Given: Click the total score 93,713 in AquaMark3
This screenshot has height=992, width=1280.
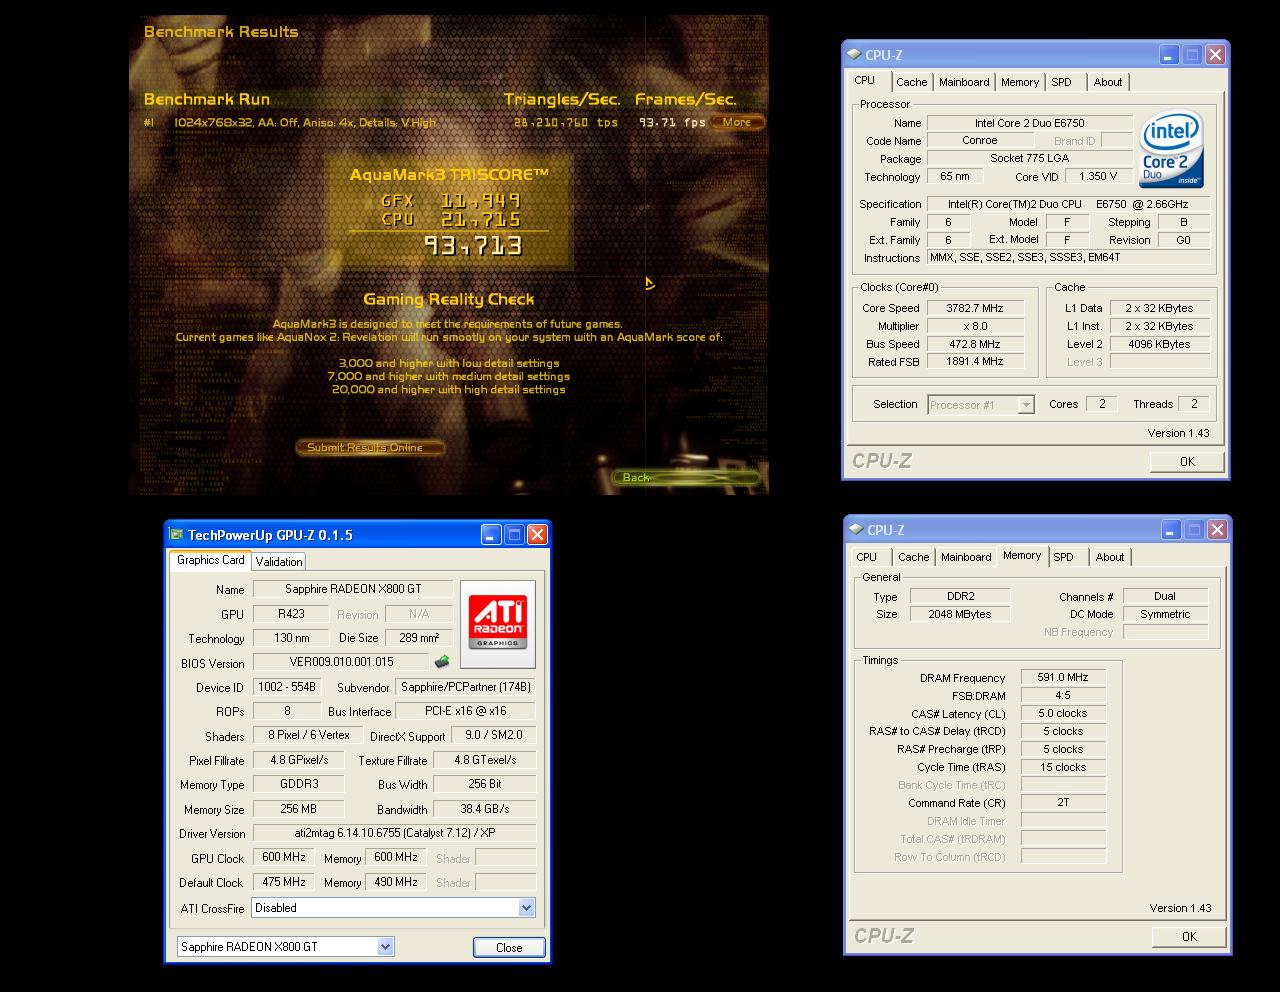Looking at the screenshot, I should pyautogui.click(x=473, y=245).
